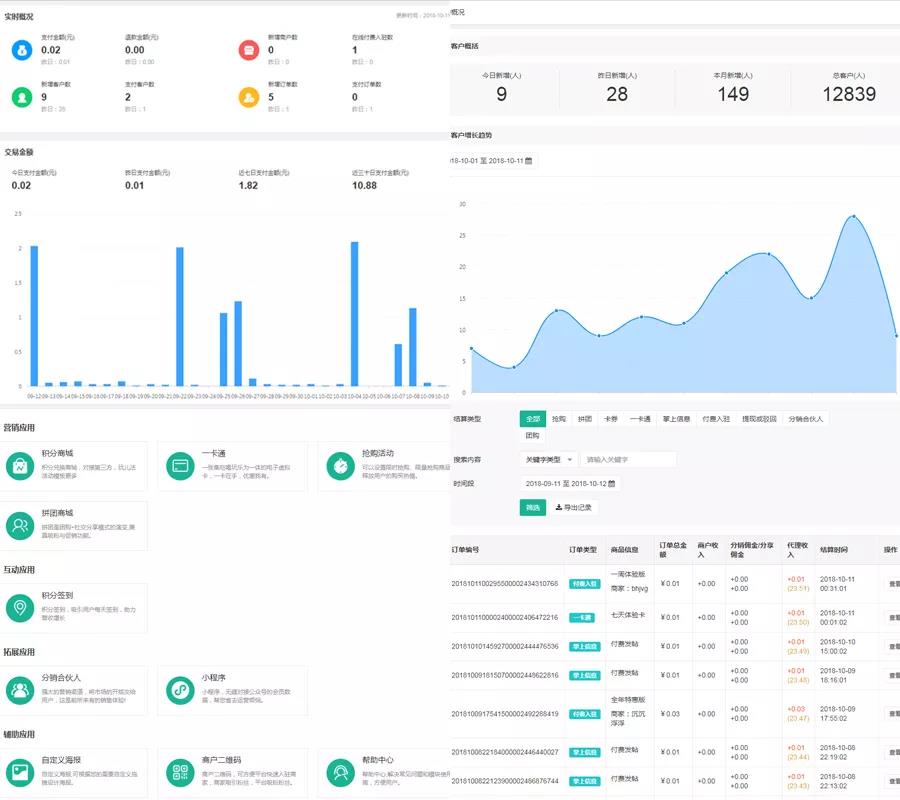Click order number 2018101100002400002406472216

(x=505, y=618)
